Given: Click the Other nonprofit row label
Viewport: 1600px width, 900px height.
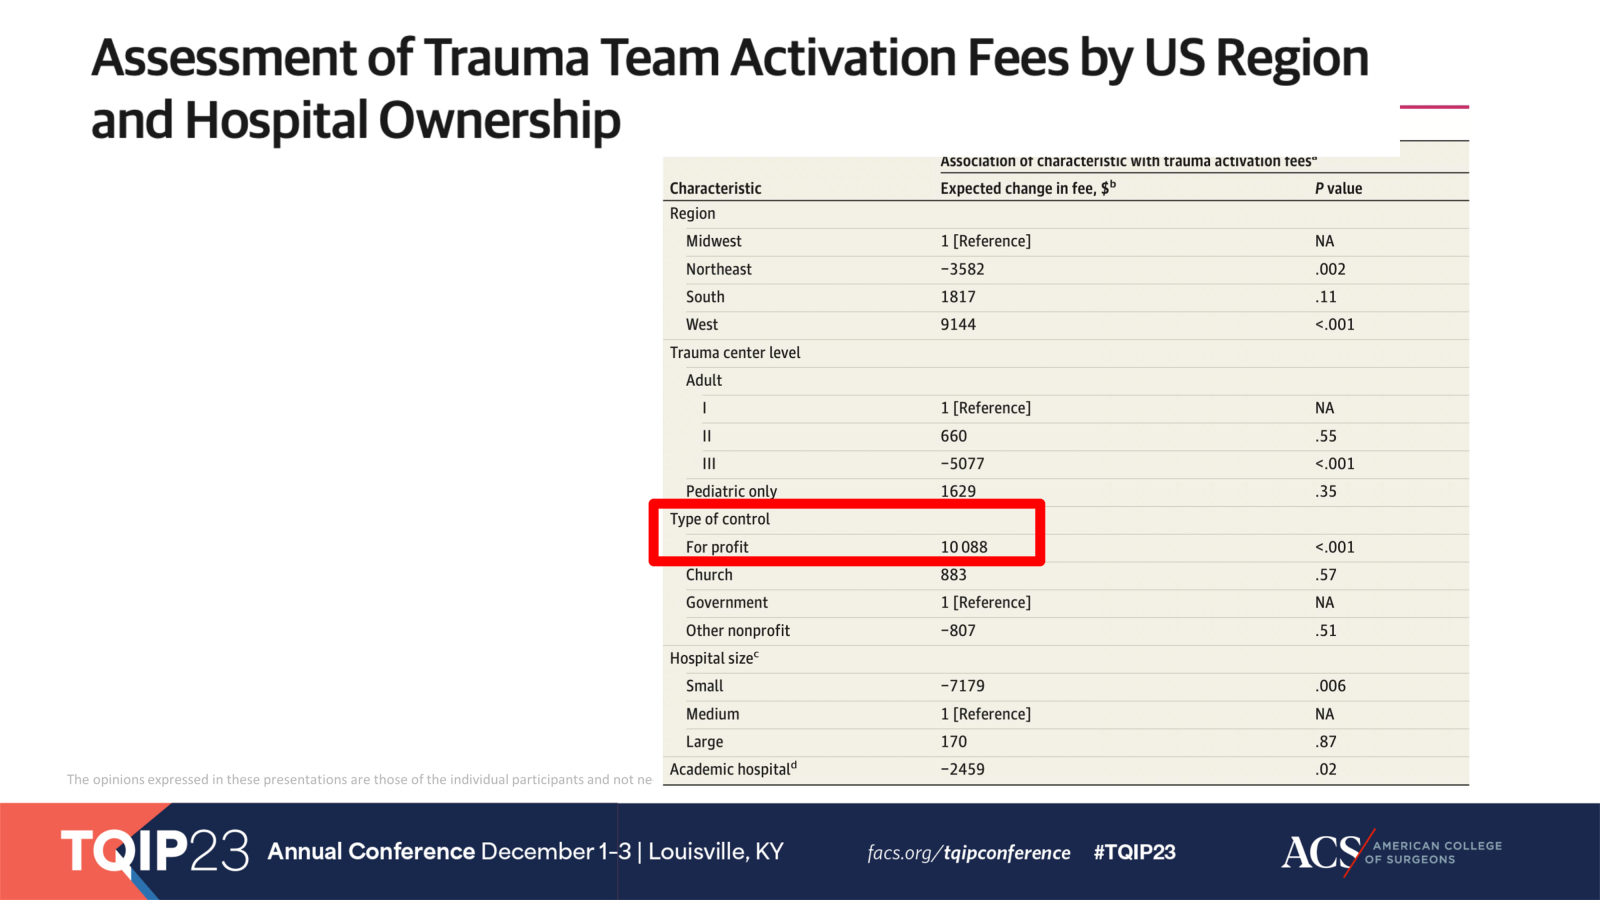Looking at the screenshot, I should tap(738, 631).
